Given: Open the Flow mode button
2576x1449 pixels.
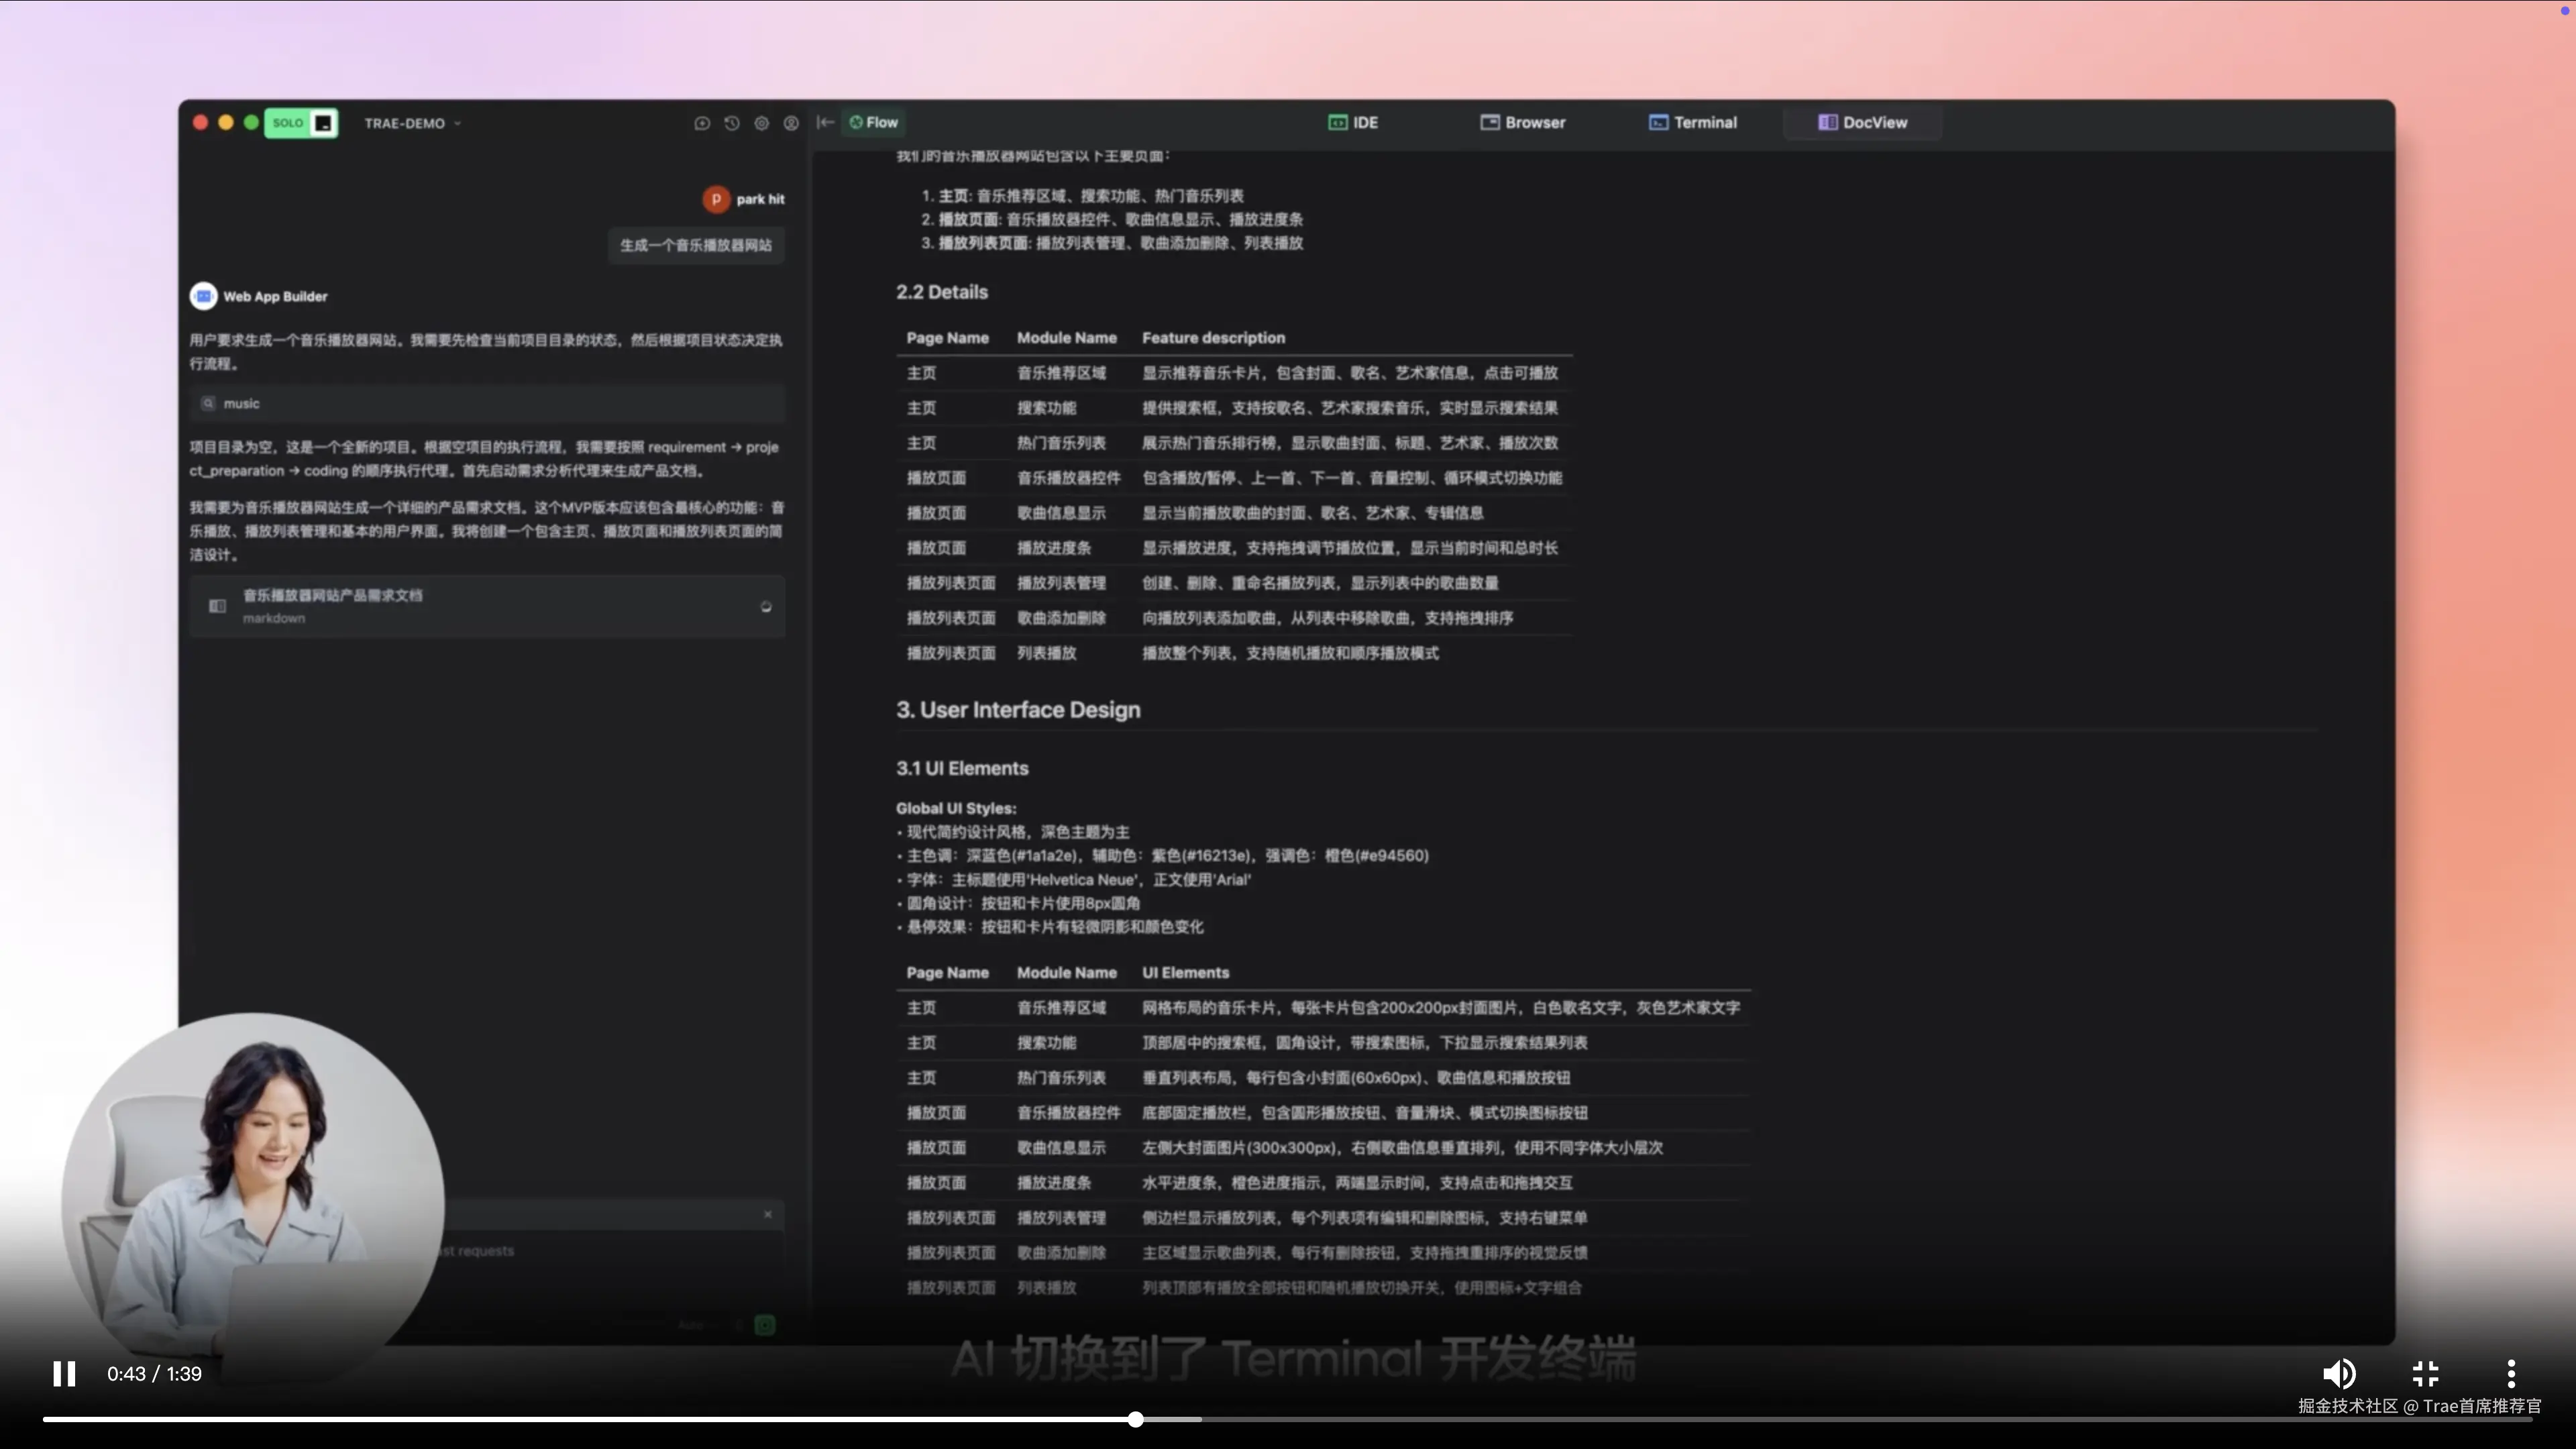Looking at the screenshot, I should (873, 122).
